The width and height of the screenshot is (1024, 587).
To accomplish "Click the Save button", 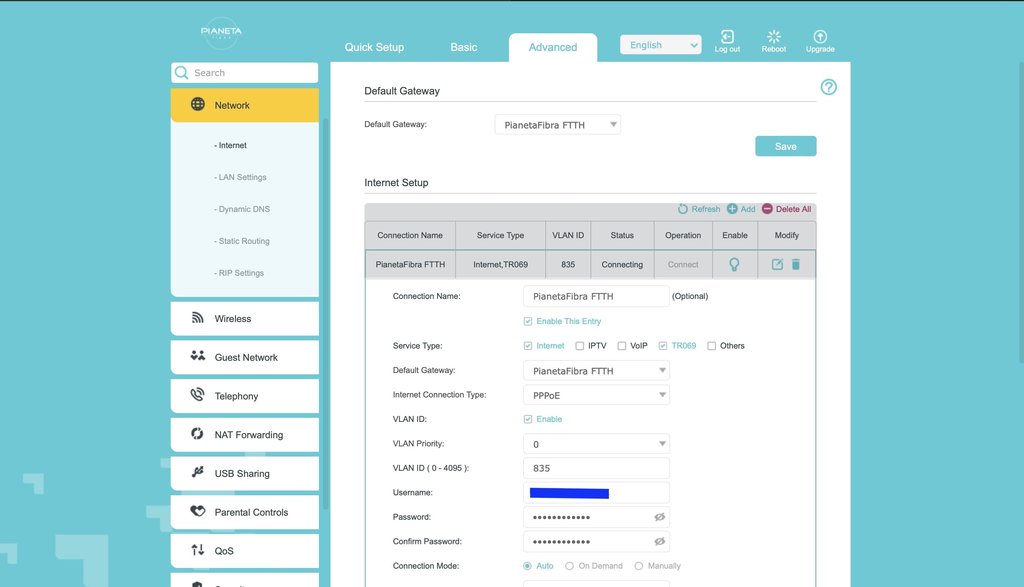I will click(786, 146).
